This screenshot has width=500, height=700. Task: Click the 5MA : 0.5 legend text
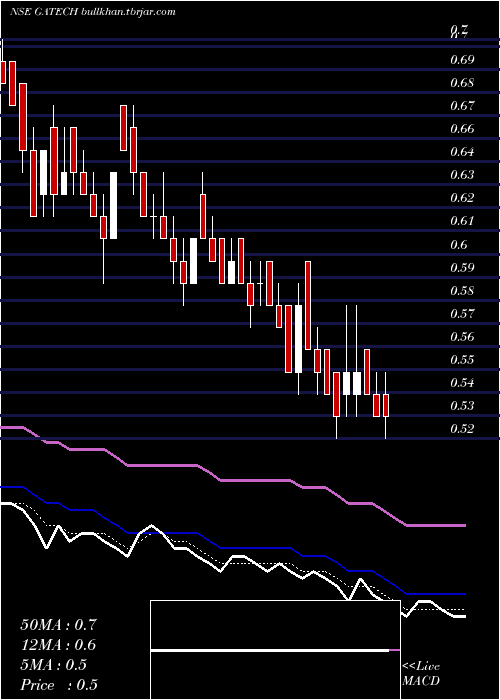coord(54,665)
